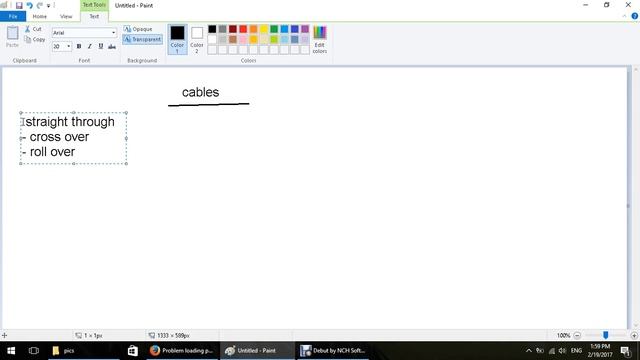Click the network tray icon

pos(551,351)
